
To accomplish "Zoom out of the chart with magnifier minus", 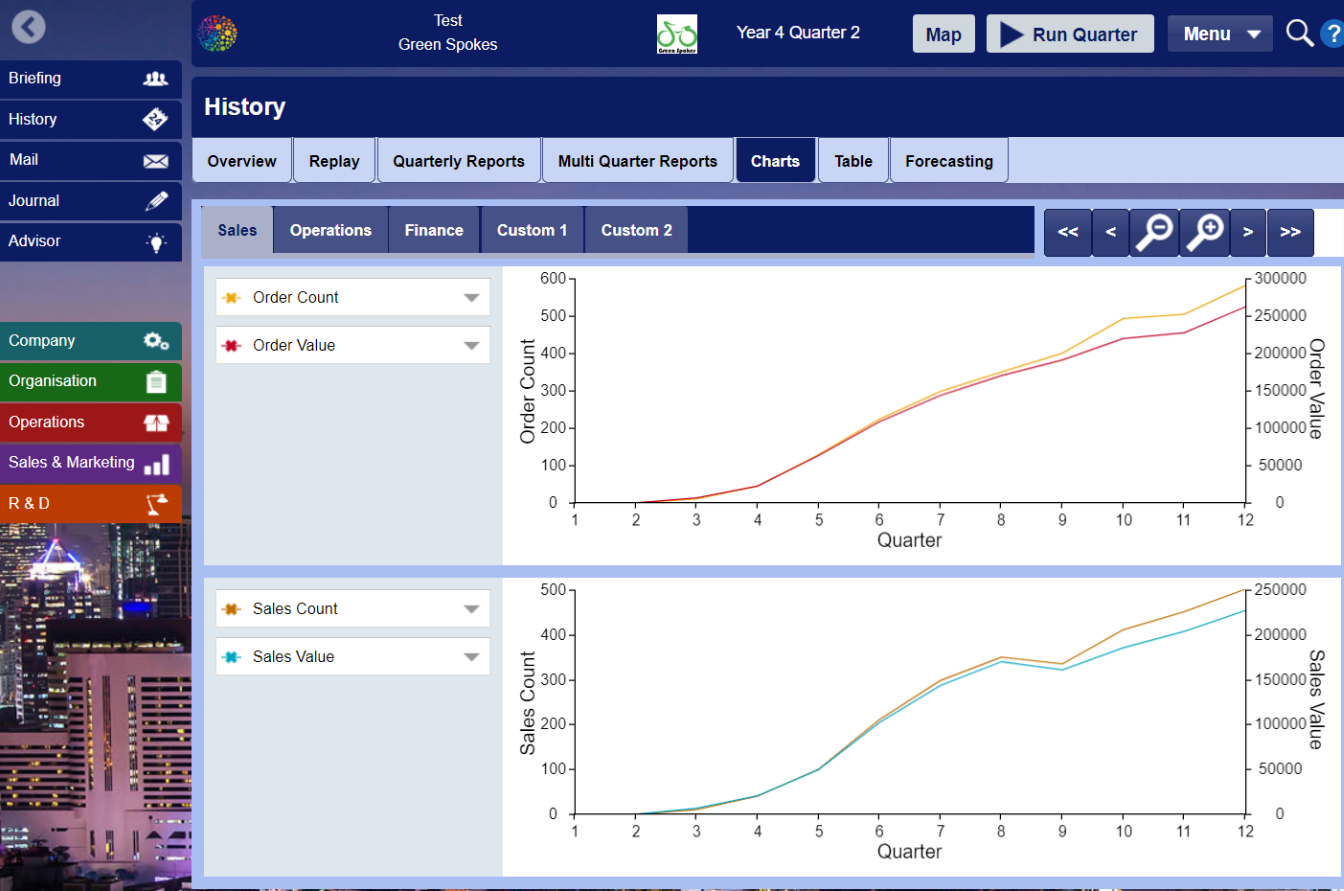I will [1155, 232].
